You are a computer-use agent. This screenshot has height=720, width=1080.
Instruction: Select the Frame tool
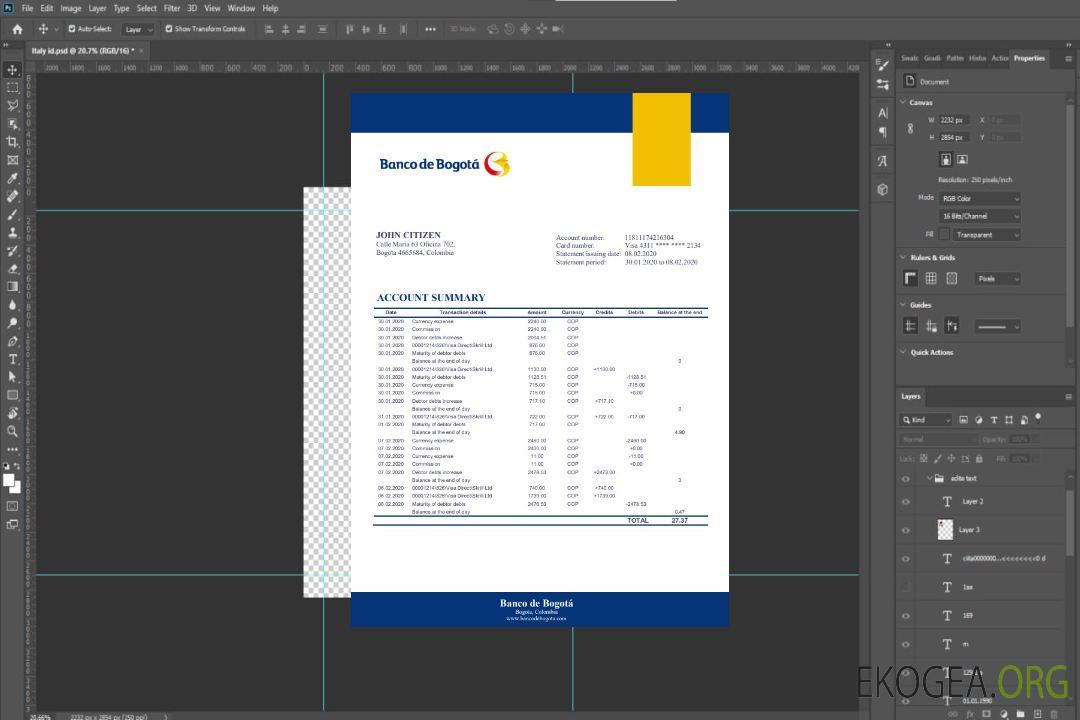tap(12, 160)
